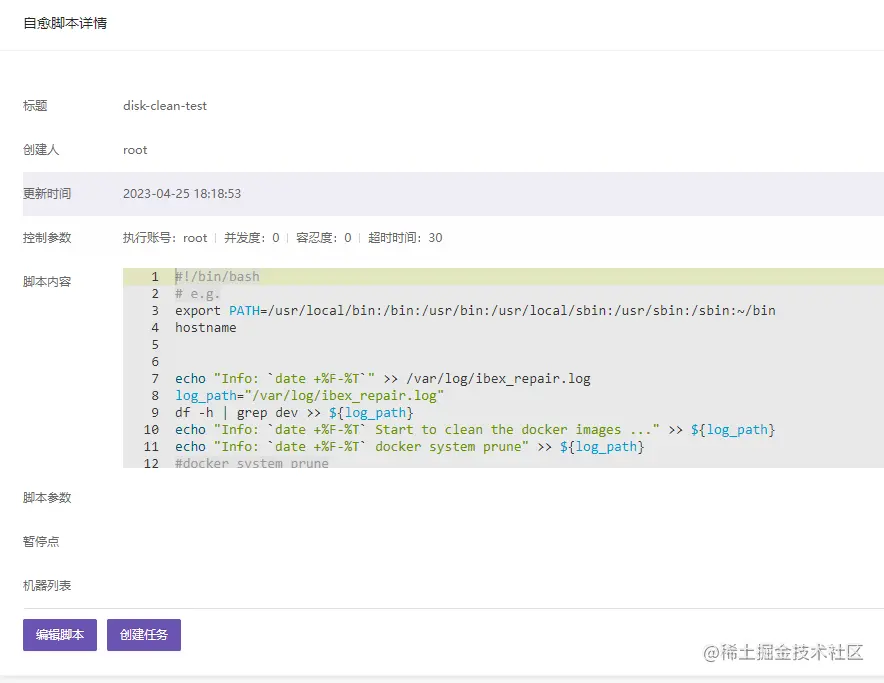Click the export PATH code line

click(x=475, y=311)
